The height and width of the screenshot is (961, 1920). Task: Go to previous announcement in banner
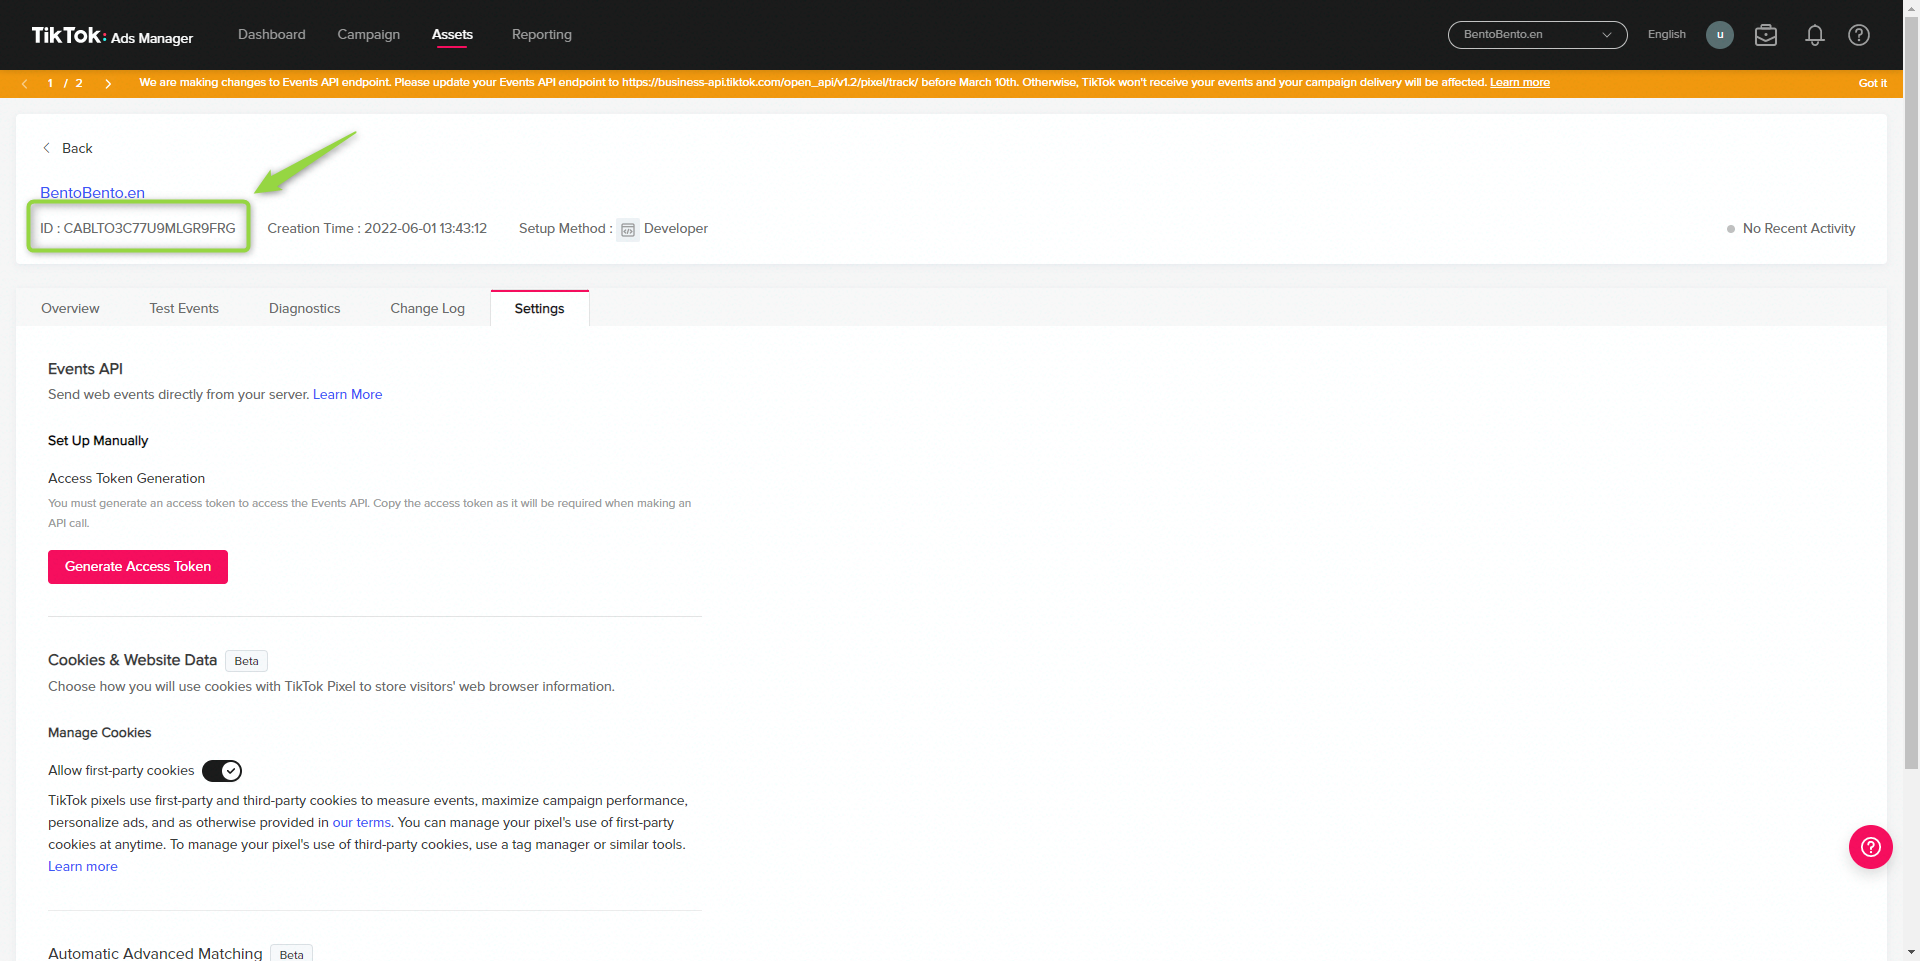click(x=24, y=83)
